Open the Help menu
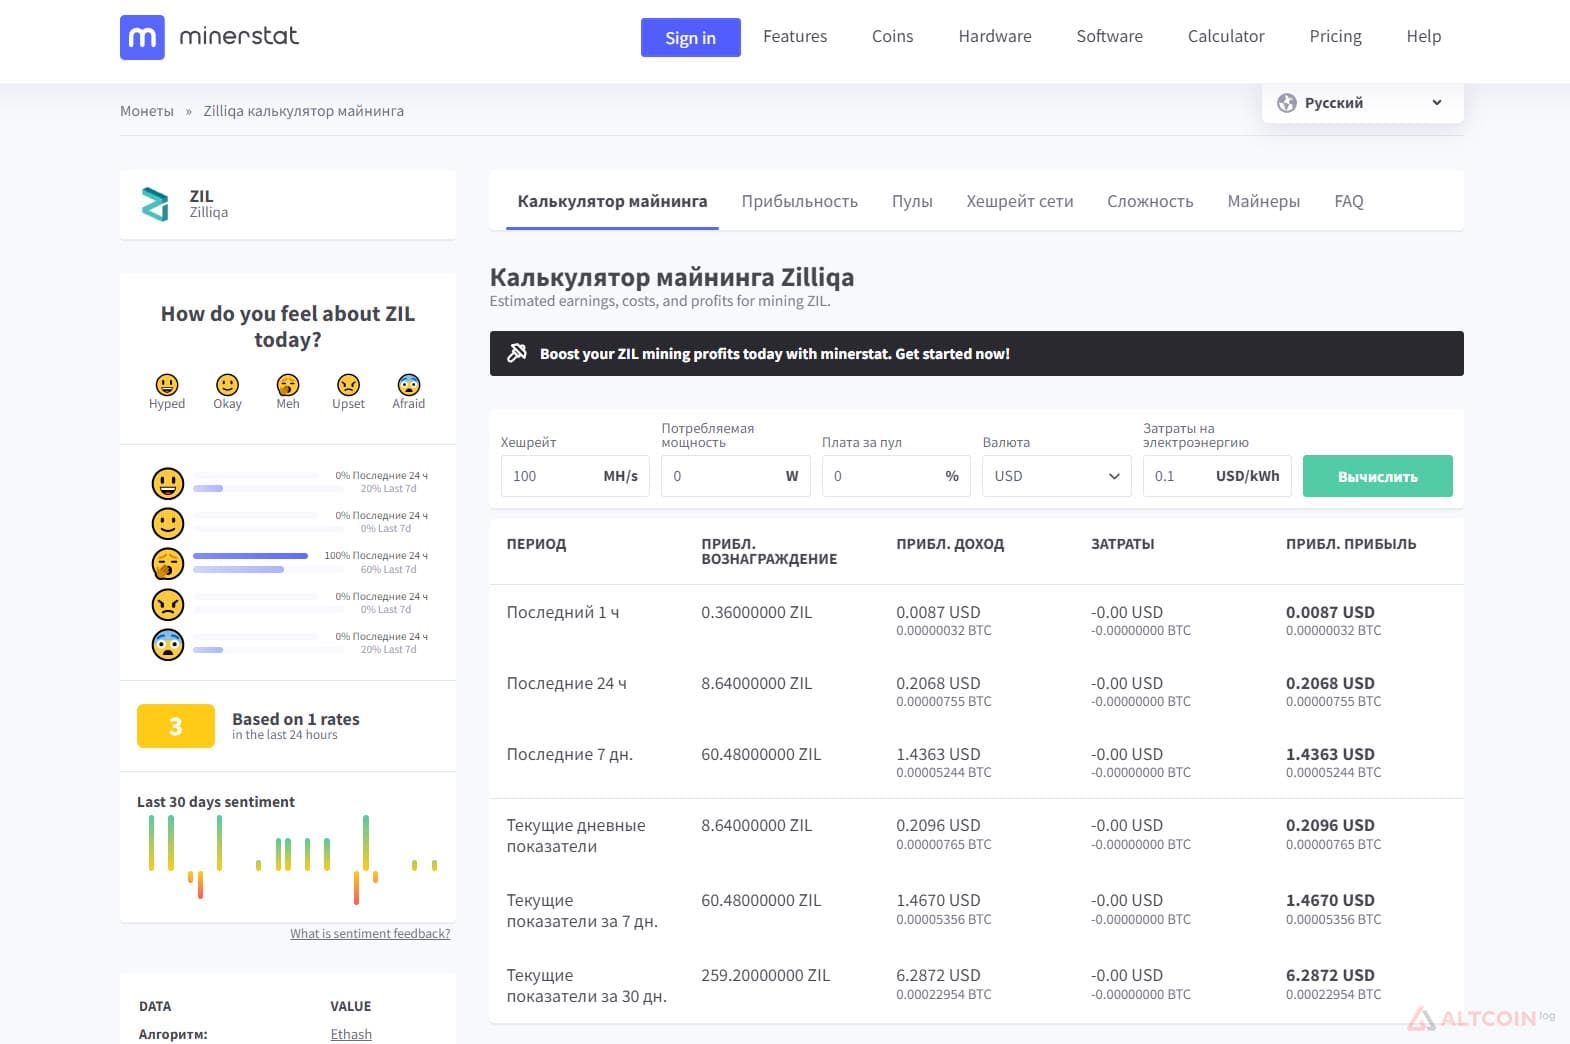The height and width of the screenshot is (1044, 1570). click(x=1423, y=36)
